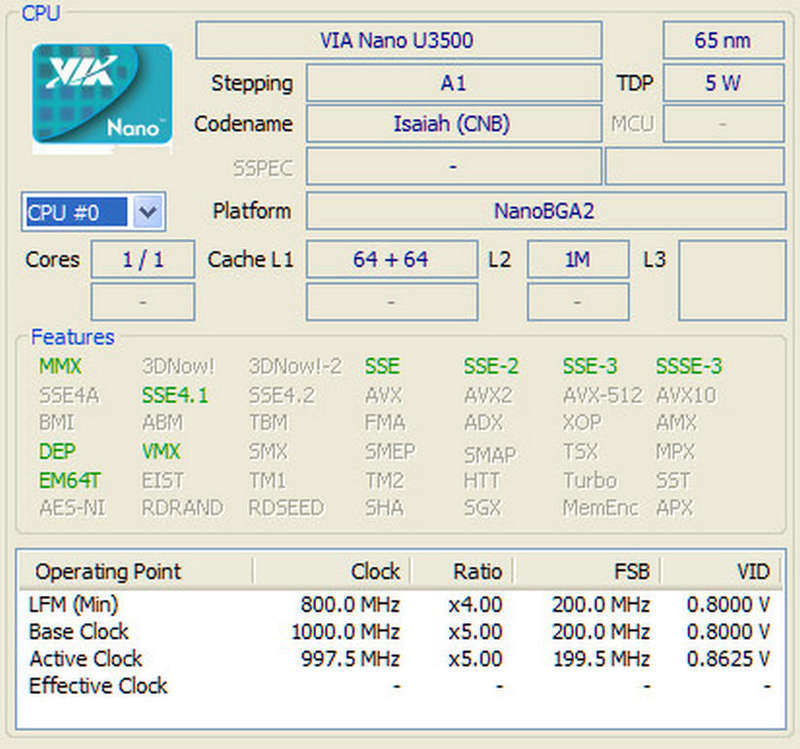Click the DEP feature label

(57, 452)
